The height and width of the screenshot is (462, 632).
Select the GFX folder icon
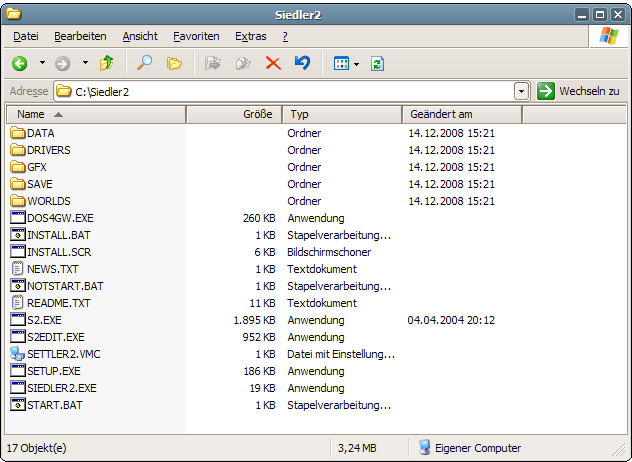(x=18, y=166)
